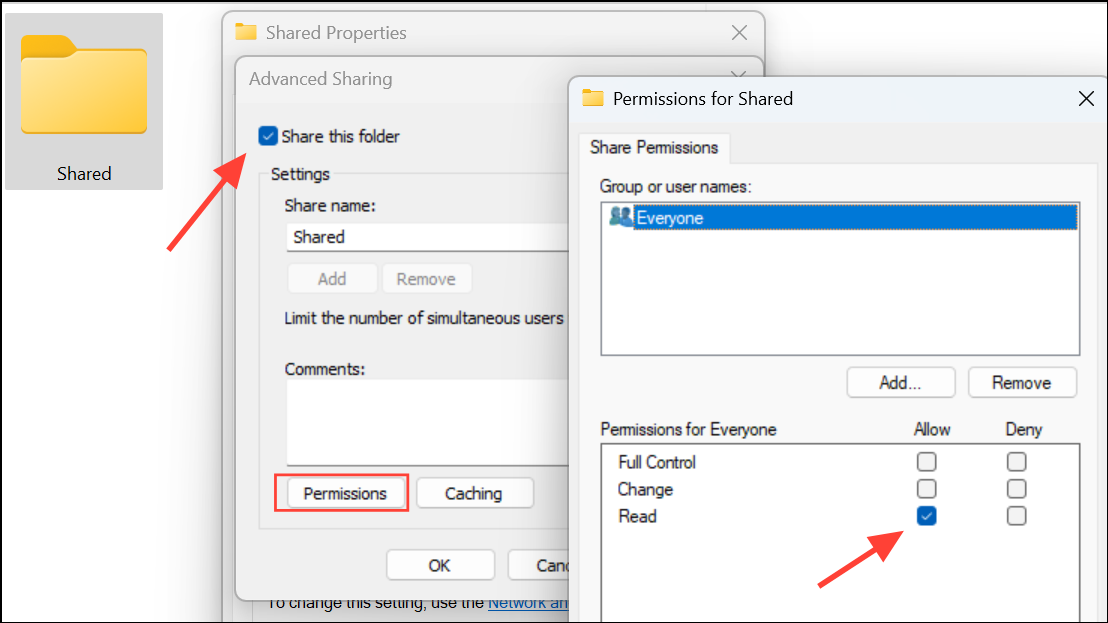Close the Shared Properties window
The image size is (1108, 623).
coord(739,32)
